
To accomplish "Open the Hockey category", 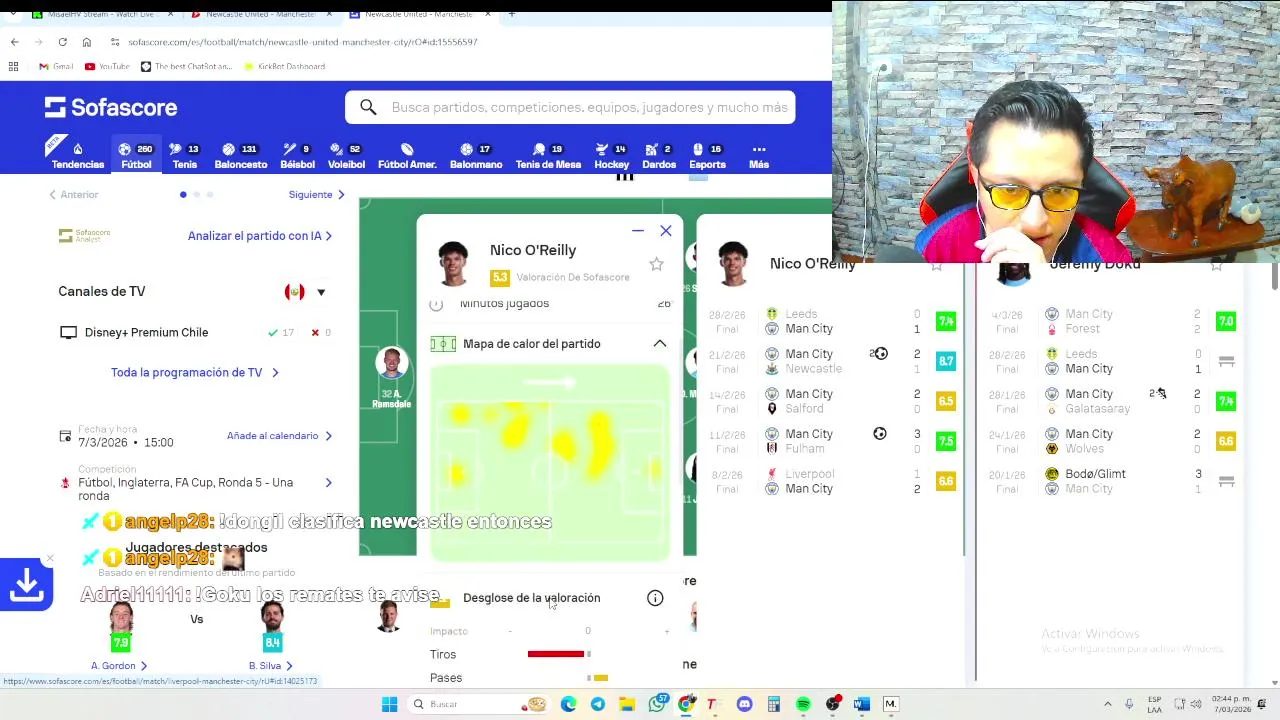I will 611,155.
